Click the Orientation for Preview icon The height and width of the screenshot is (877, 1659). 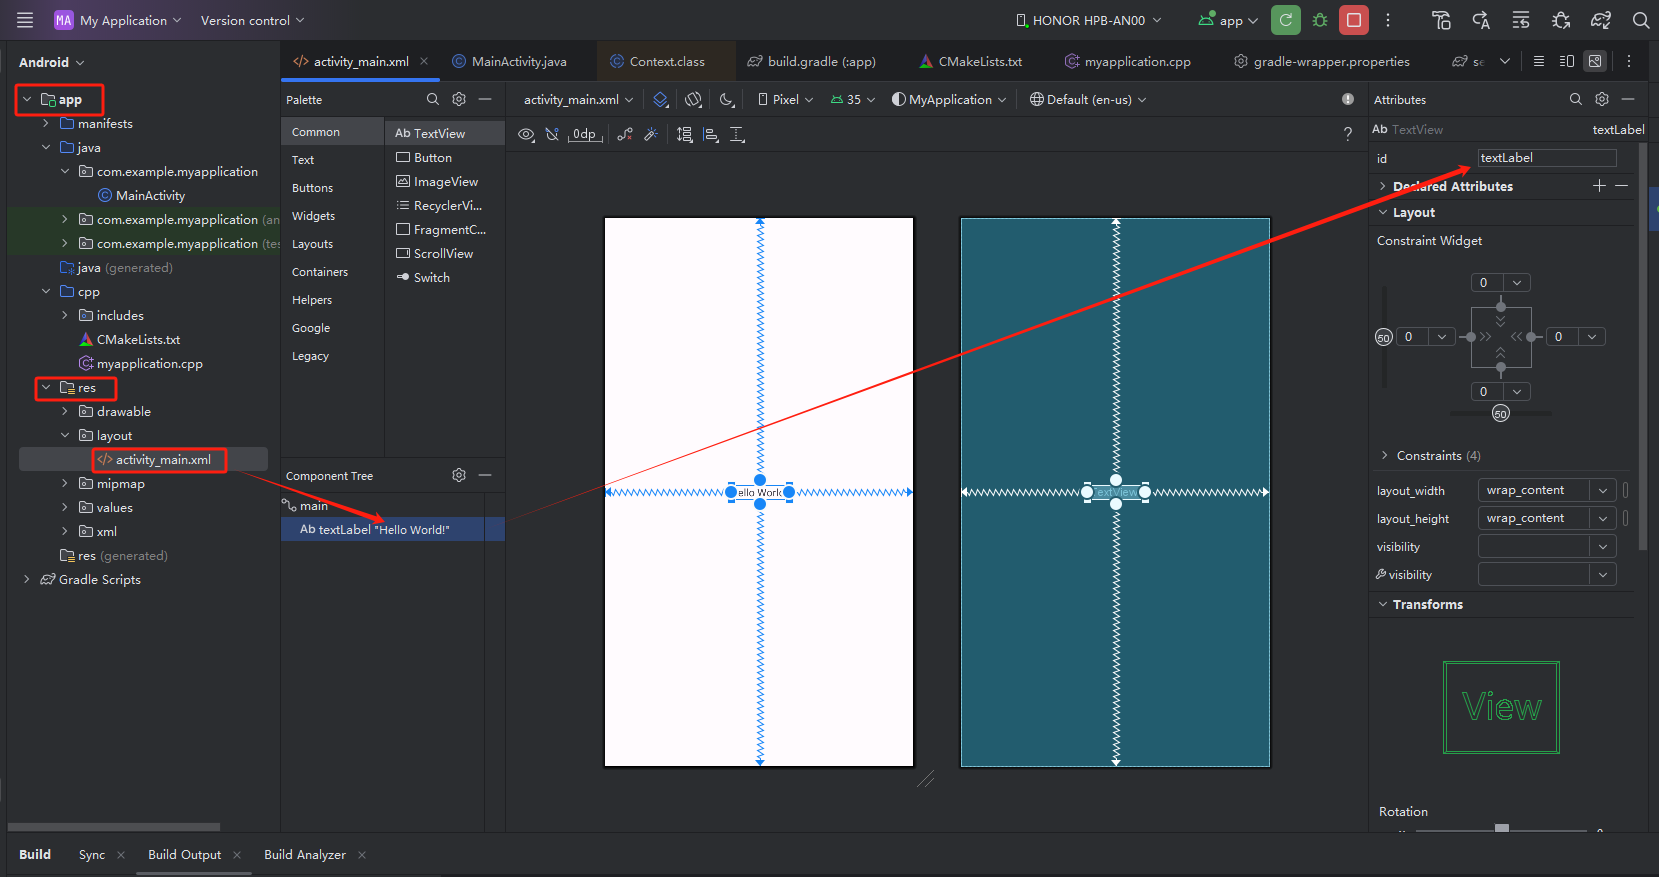tap(694, 99)
